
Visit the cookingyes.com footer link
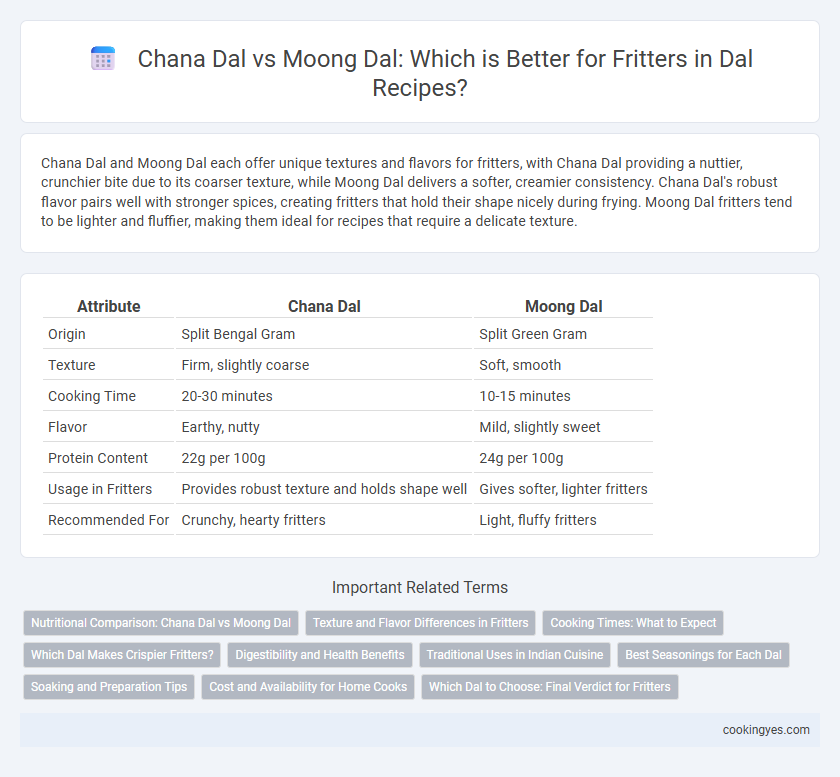coord(766,730)
